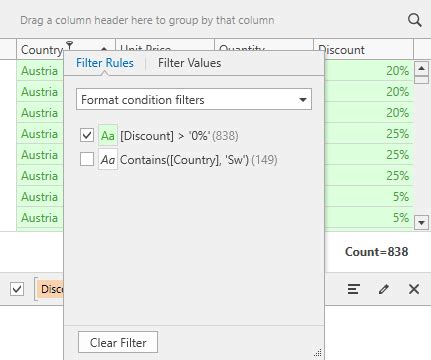The width and height of the screenshot is (431, 360).
Task: Check the Contains([Country], 'Sw') rule
Action: pyautogui.click(x=87, y=159)
